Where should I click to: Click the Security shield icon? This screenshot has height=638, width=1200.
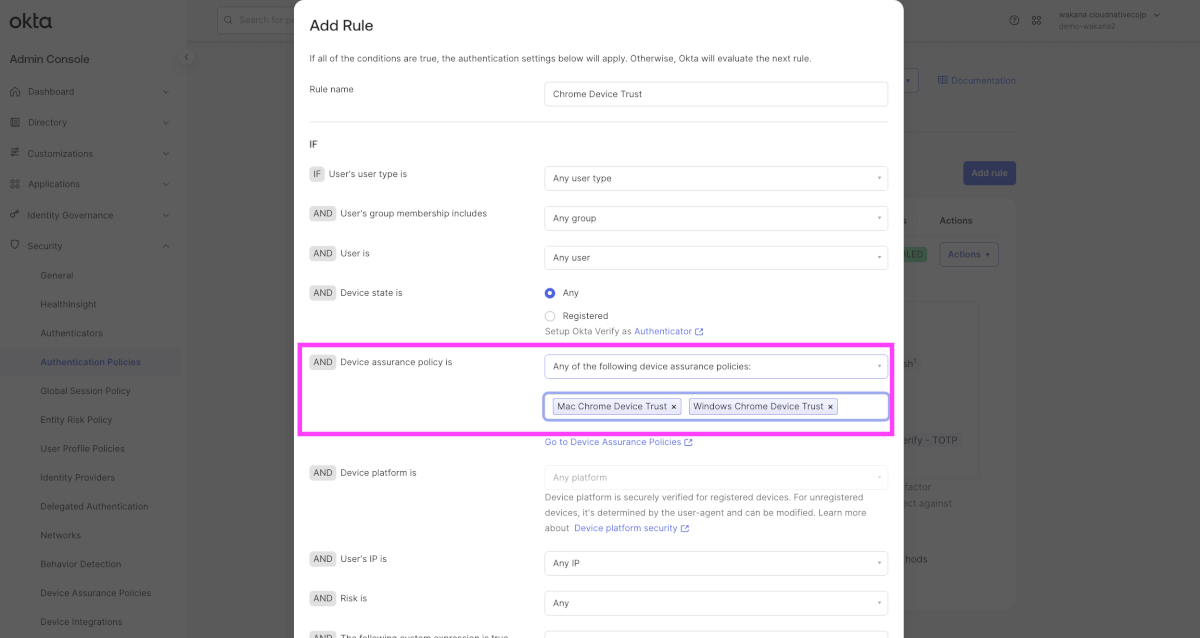(x=15, y=245)
